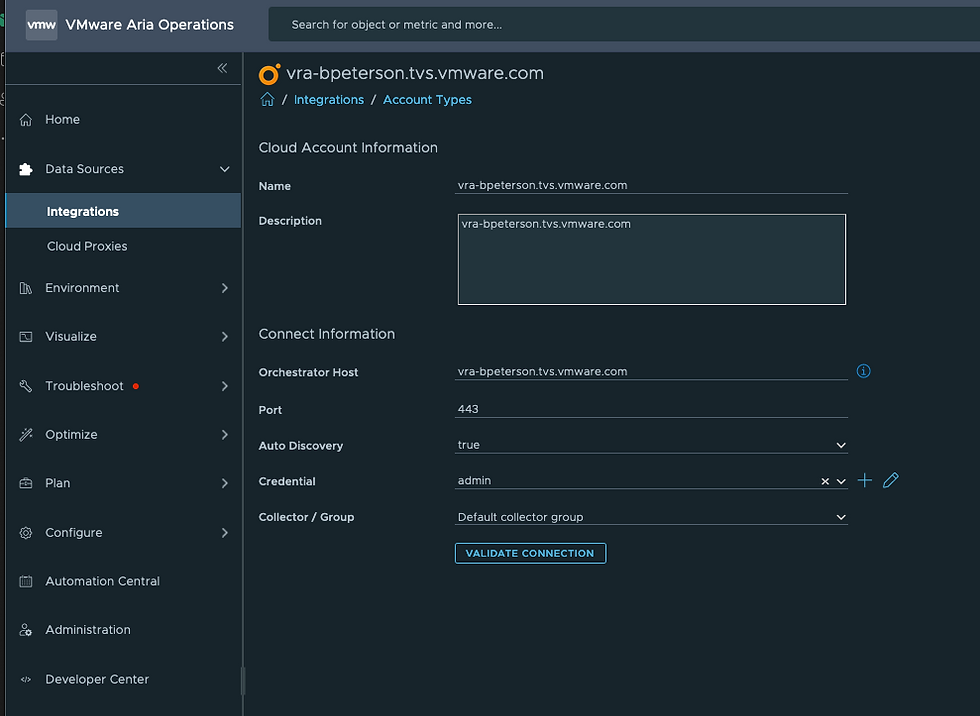Click the Administration user-gear icon
The height and width of the screenshot is (716, 980).
click(x=26, y=630)
